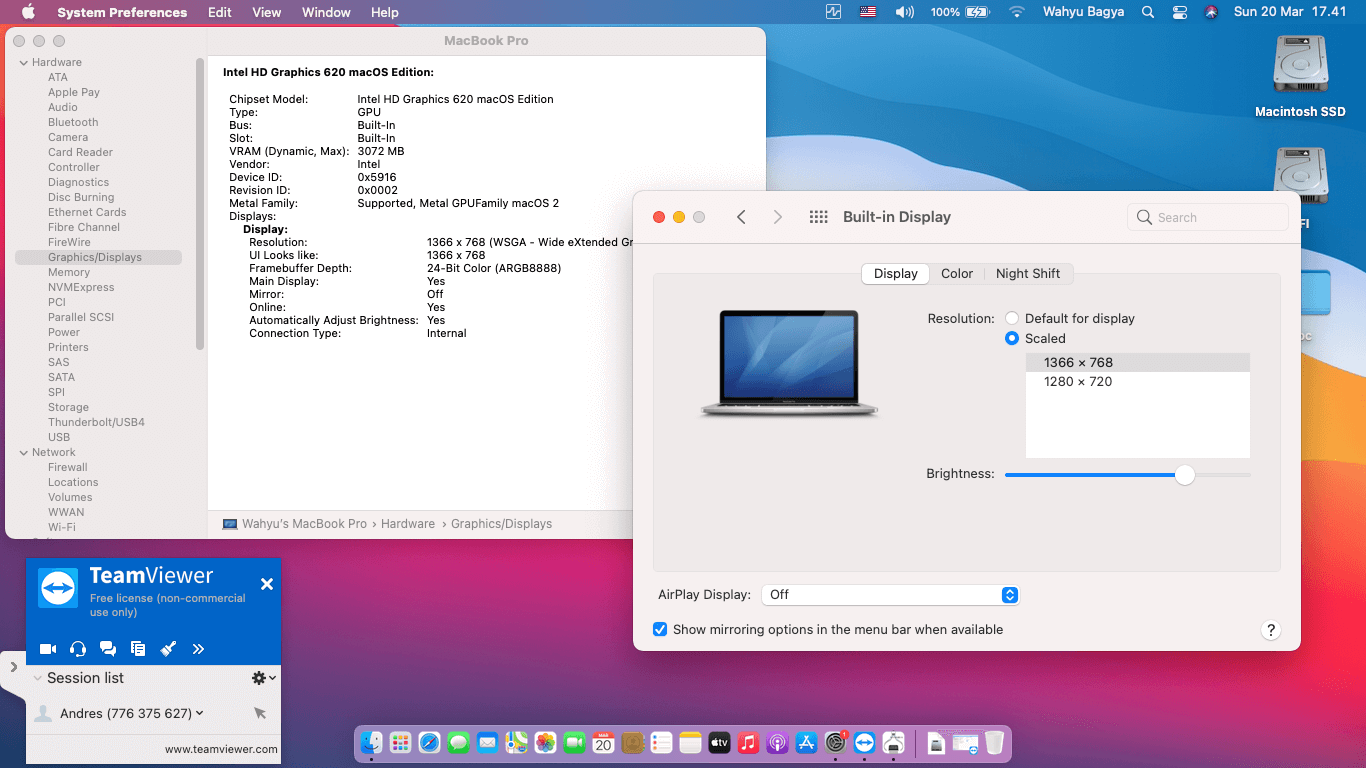Collapse the Network tree section
1366x768 pixels.
pyautogui.click(x=24, y=452)
